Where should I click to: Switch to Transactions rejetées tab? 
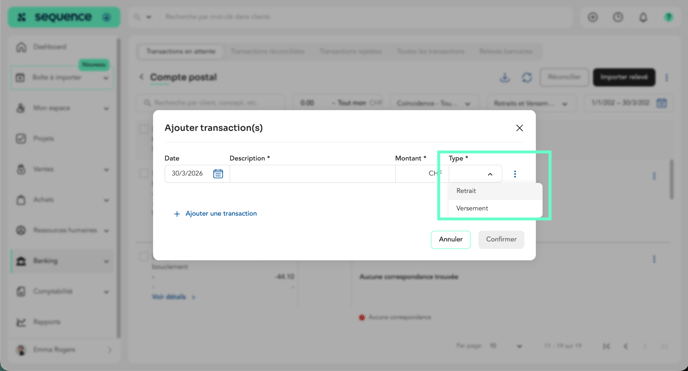click(x=351, y=51)
